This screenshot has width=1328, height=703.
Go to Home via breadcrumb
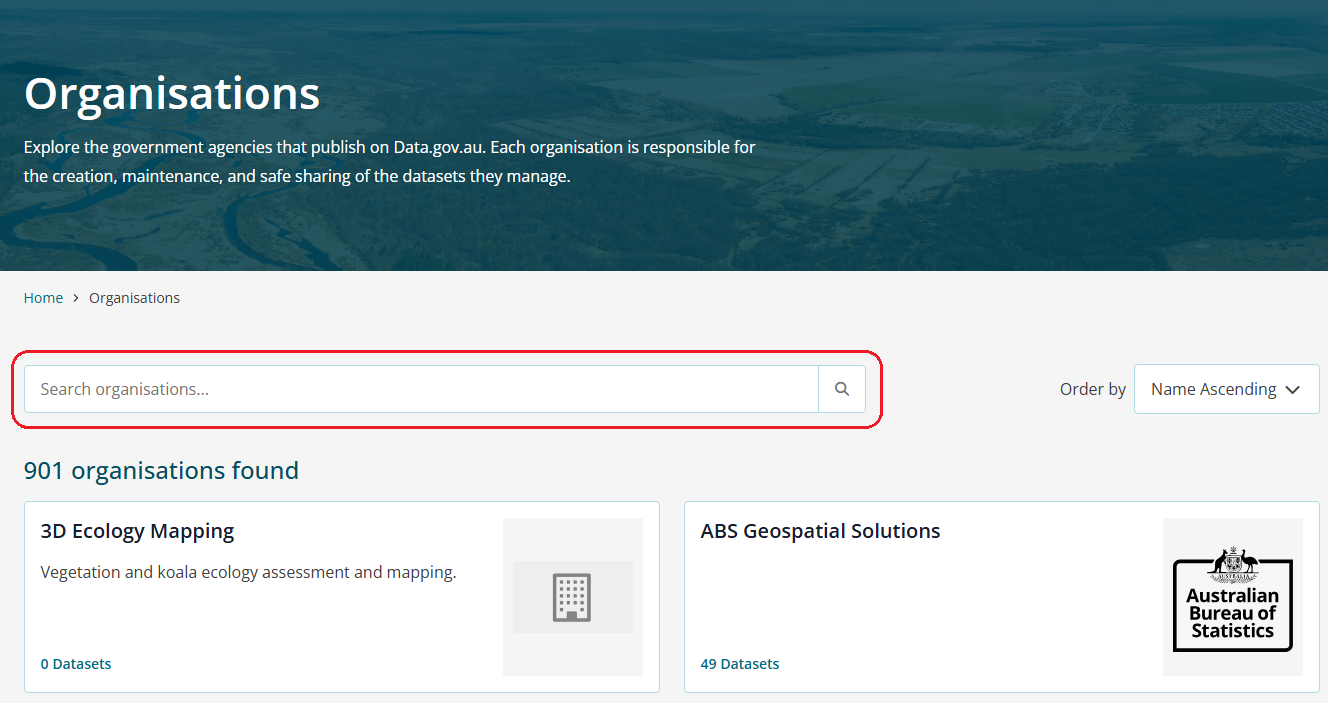point(43,298)
